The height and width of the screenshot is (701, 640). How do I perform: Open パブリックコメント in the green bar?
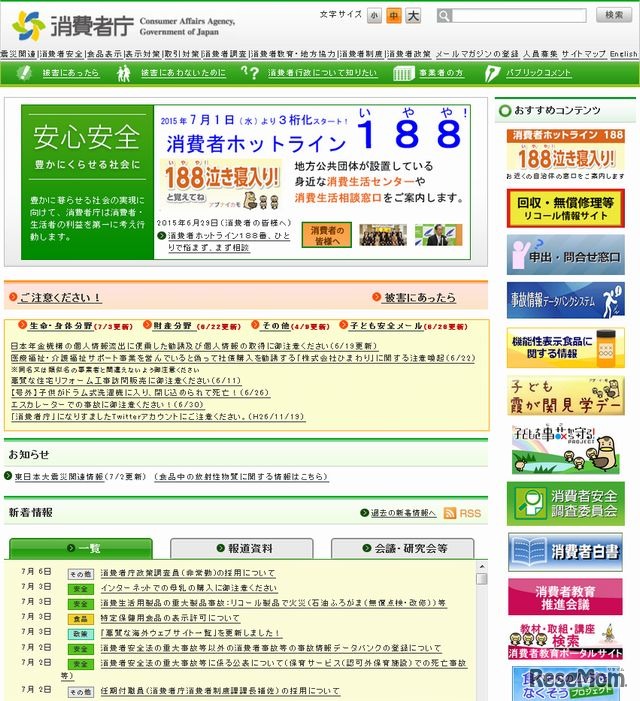[538, 73]
